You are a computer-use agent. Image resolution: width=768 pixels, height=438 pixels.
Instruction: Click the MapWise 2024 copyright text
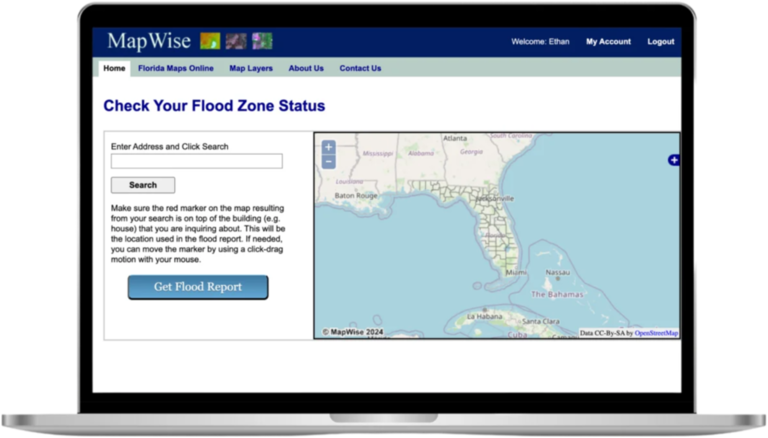coord(353,332)
